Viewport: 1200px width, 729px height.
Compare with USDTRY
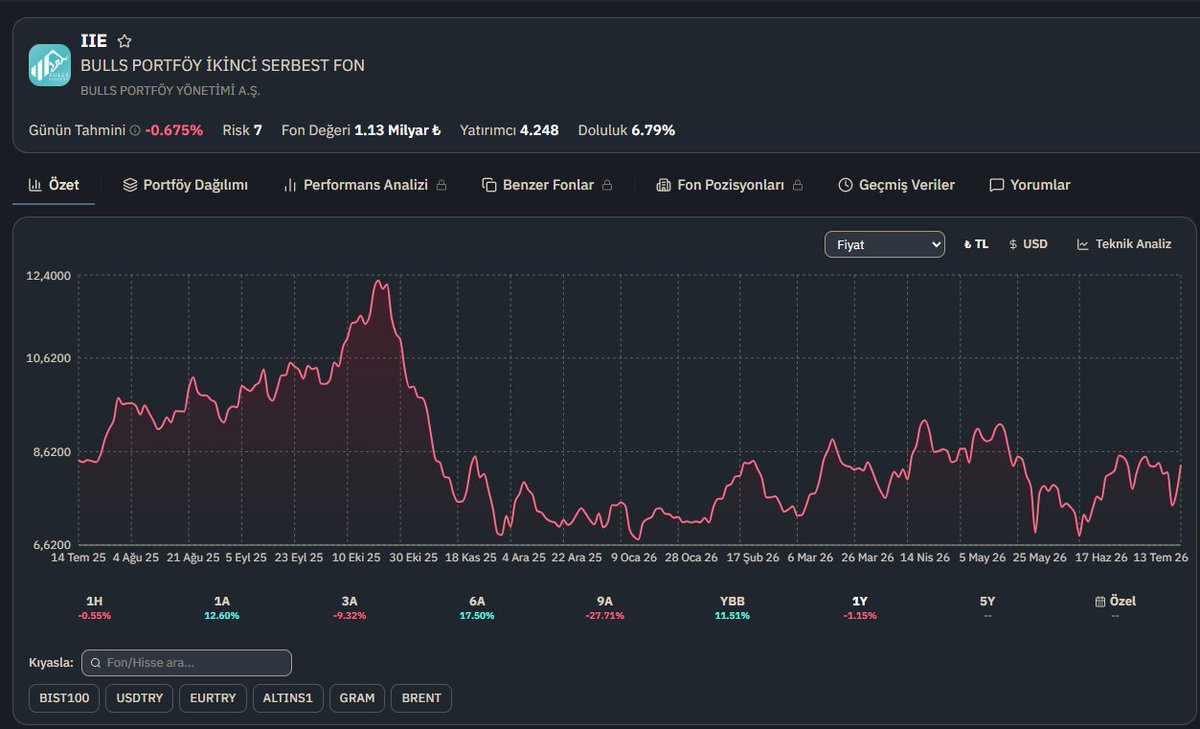140,698
